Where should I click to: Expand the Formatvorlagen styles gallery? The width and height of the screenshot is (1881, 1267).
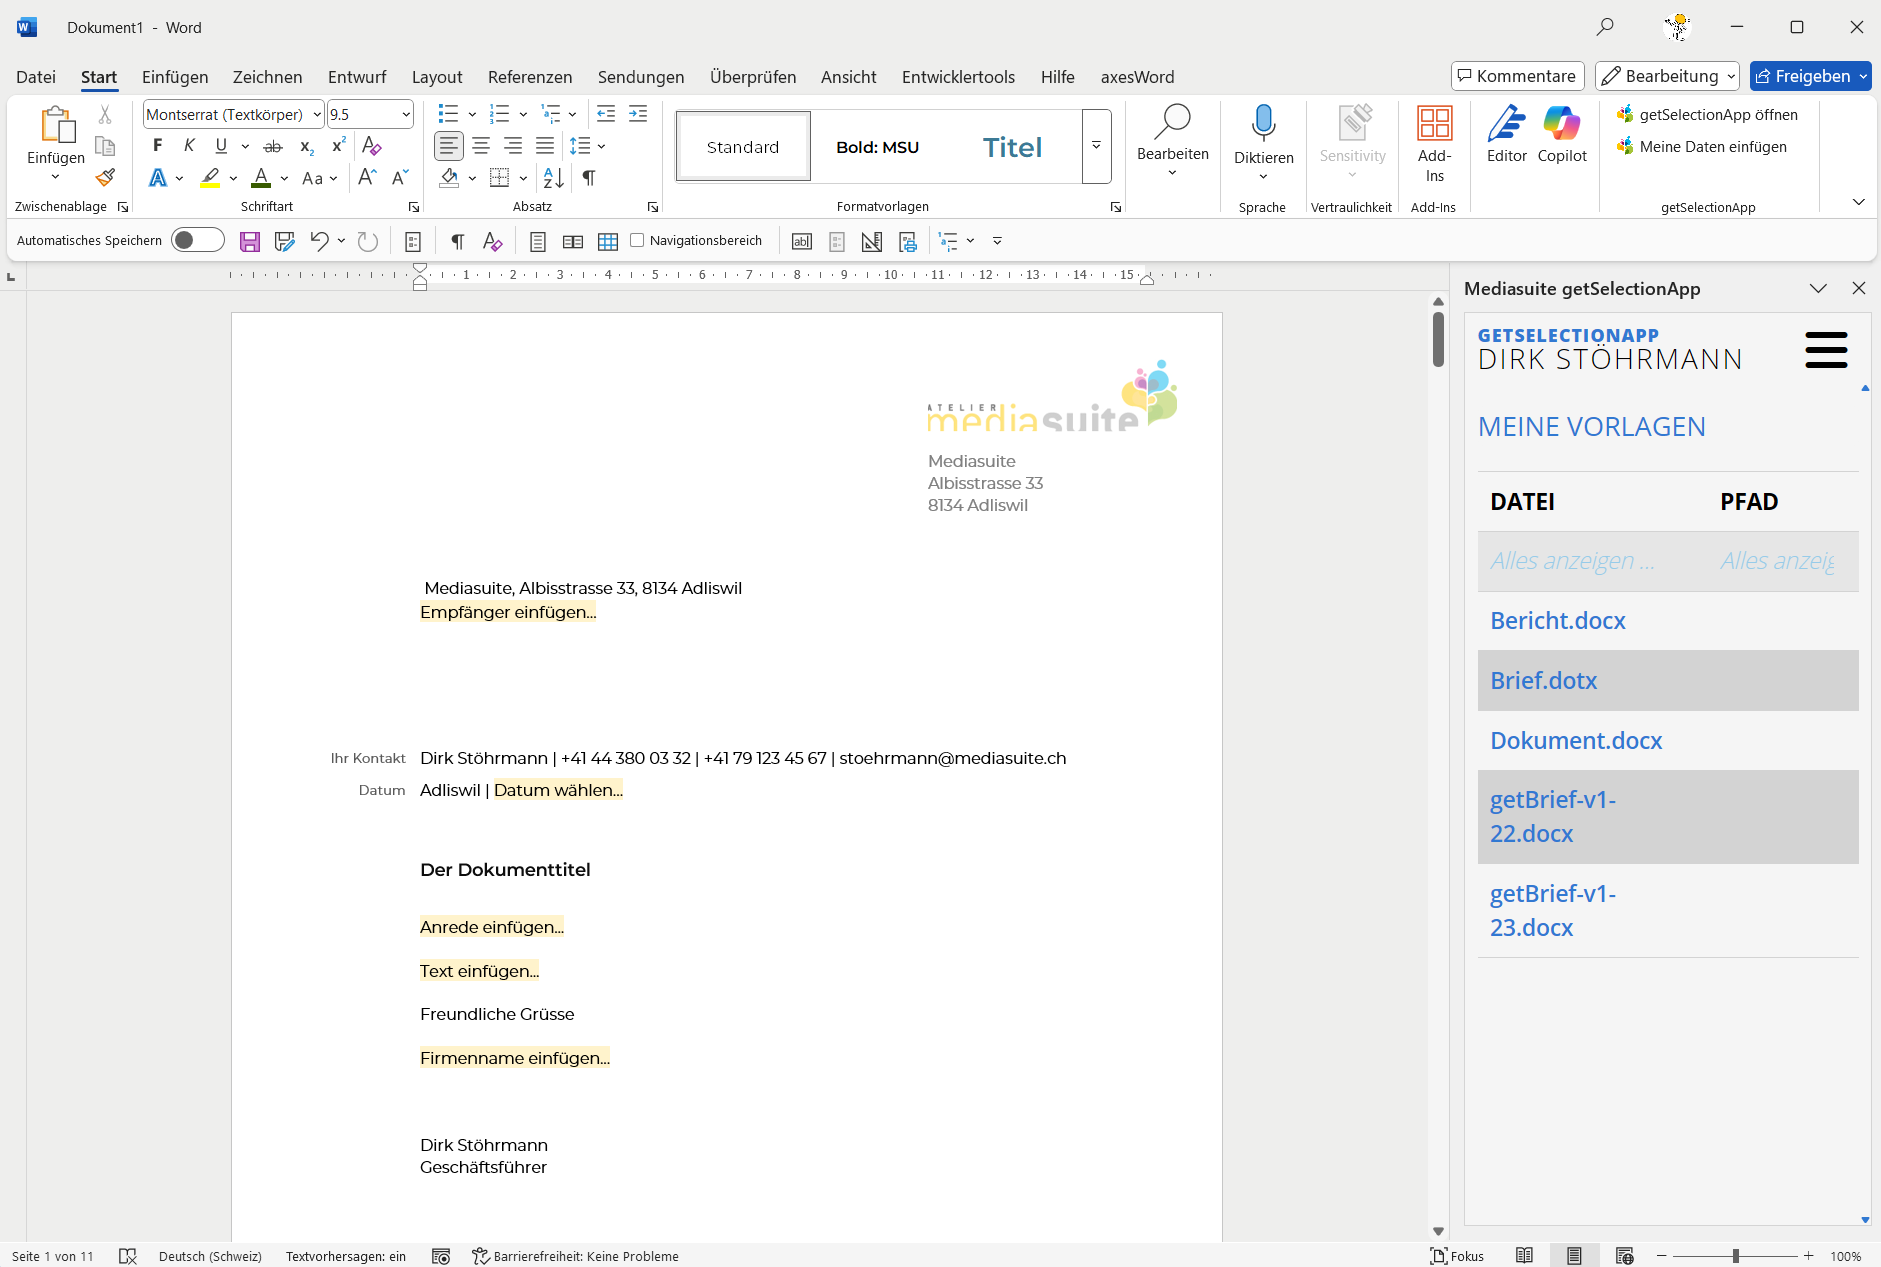pos(1096,147)
